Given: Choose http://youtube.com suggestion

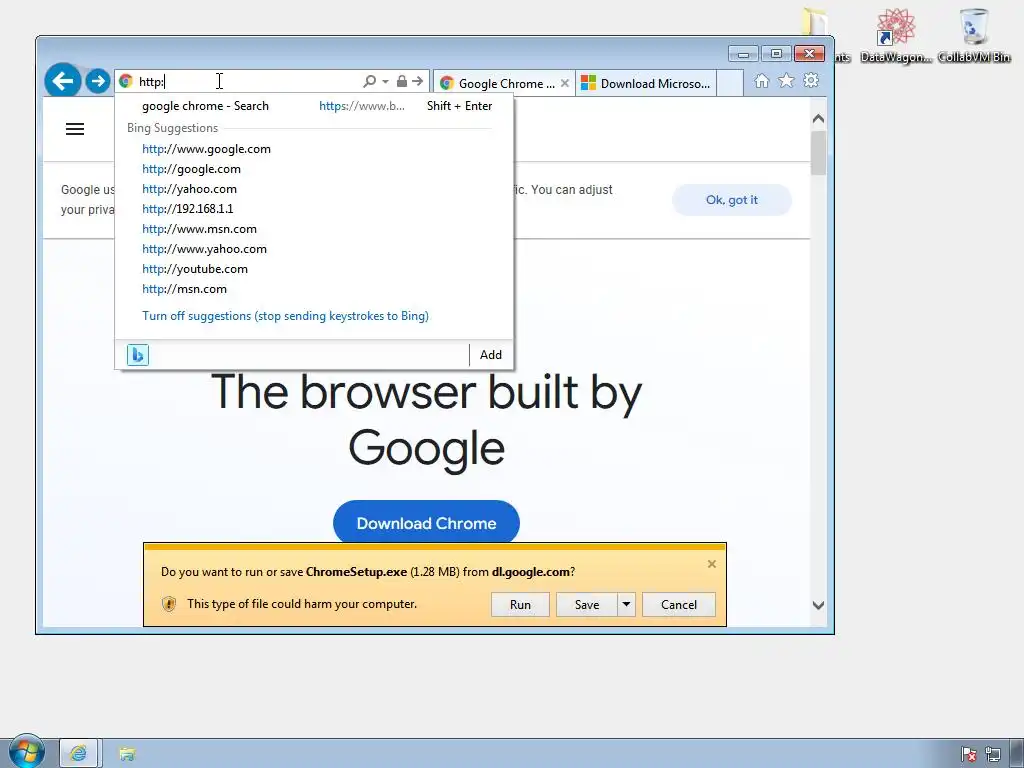Looking at the screenshot, I should pyautogui.click(x=314, y=269).
